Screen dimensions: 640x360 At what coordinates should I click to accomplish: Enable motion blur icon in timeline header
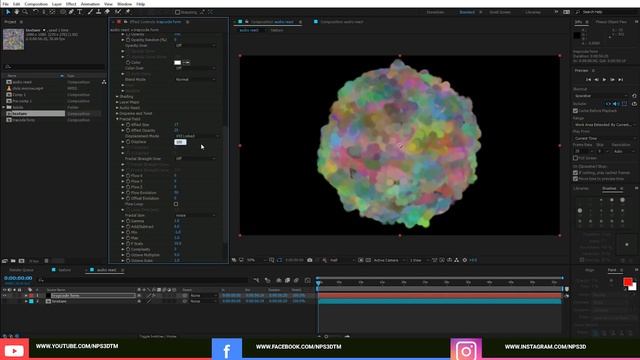[x=296, y=280]
